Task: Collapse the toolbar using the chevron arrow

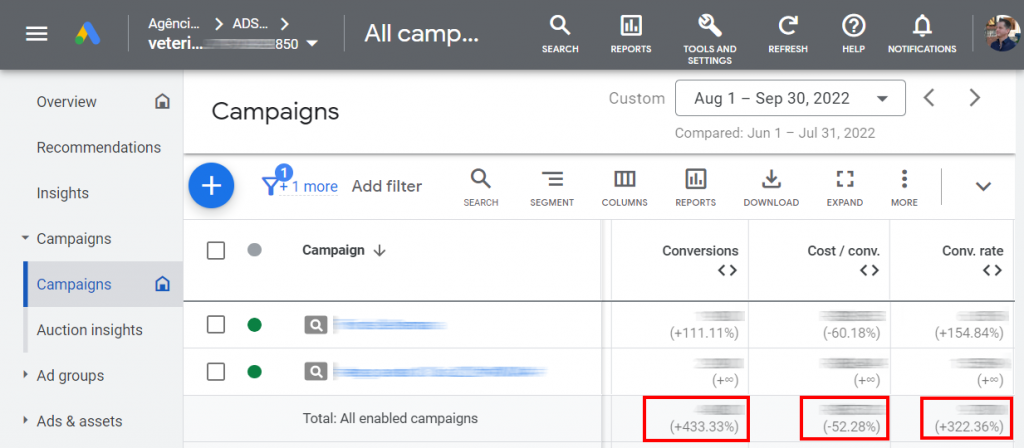Action: click(x=983, y=186)
